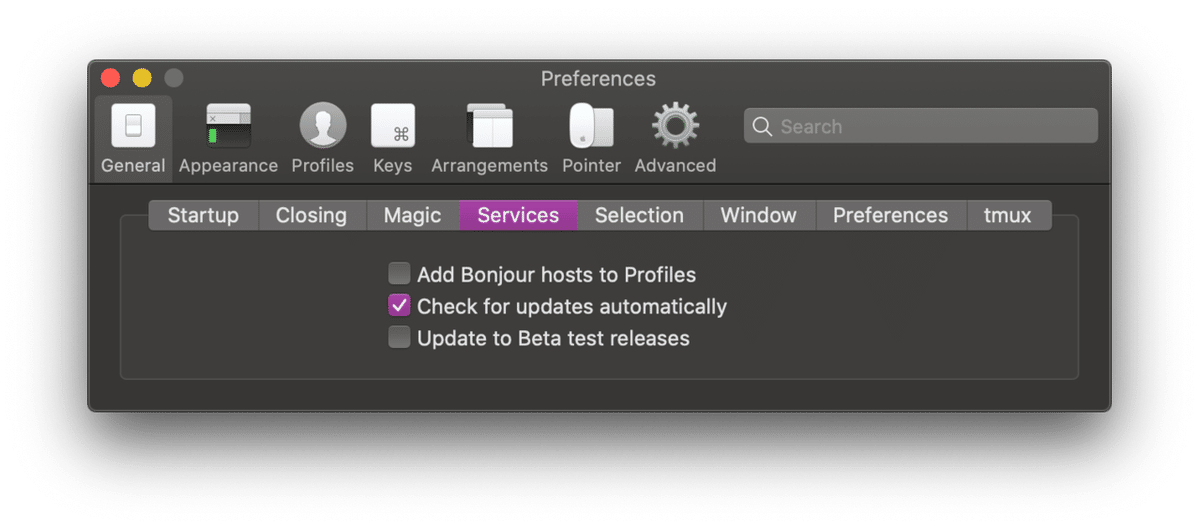Go to the Selection tab
The width and height of the screenshot is (1200, 529).
[x=639, y=216]
